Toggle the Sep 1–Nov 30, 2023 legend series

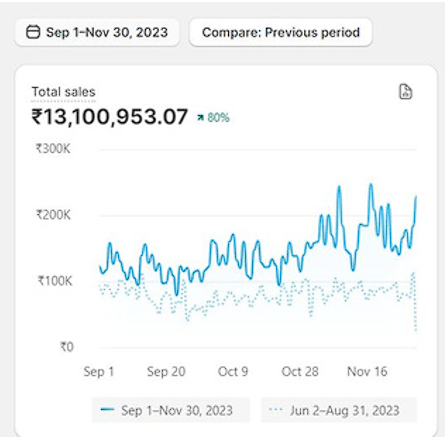[171, 410]
